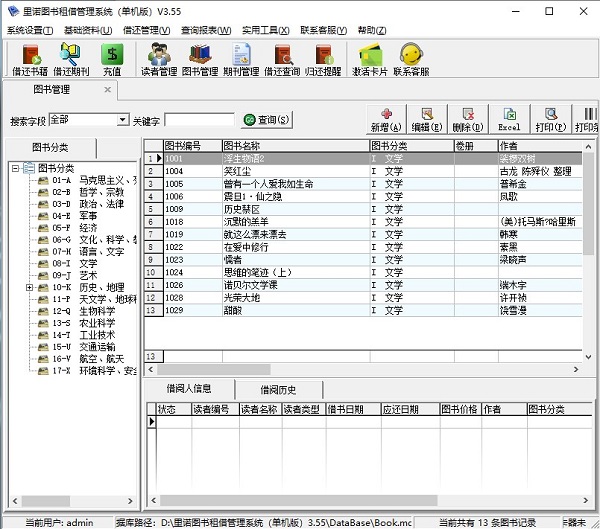Click author cell 韩寒
Image resolution: width=600 pixels, height=529 pixels.
[x=540, y=234]
